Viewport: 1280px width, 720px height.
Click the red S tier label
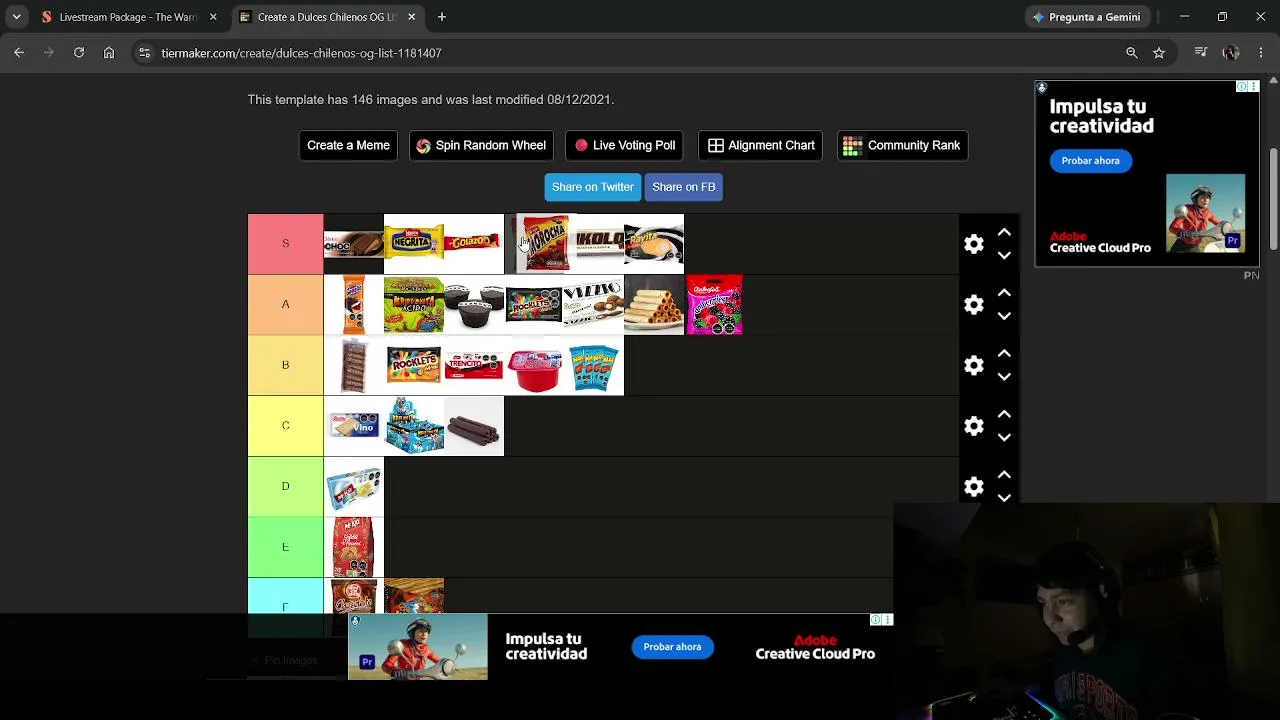(286, 244)
